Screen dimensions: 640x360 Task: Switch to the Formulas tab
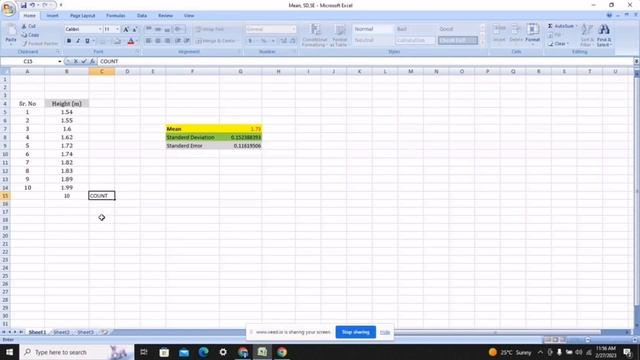click(116, 16)
